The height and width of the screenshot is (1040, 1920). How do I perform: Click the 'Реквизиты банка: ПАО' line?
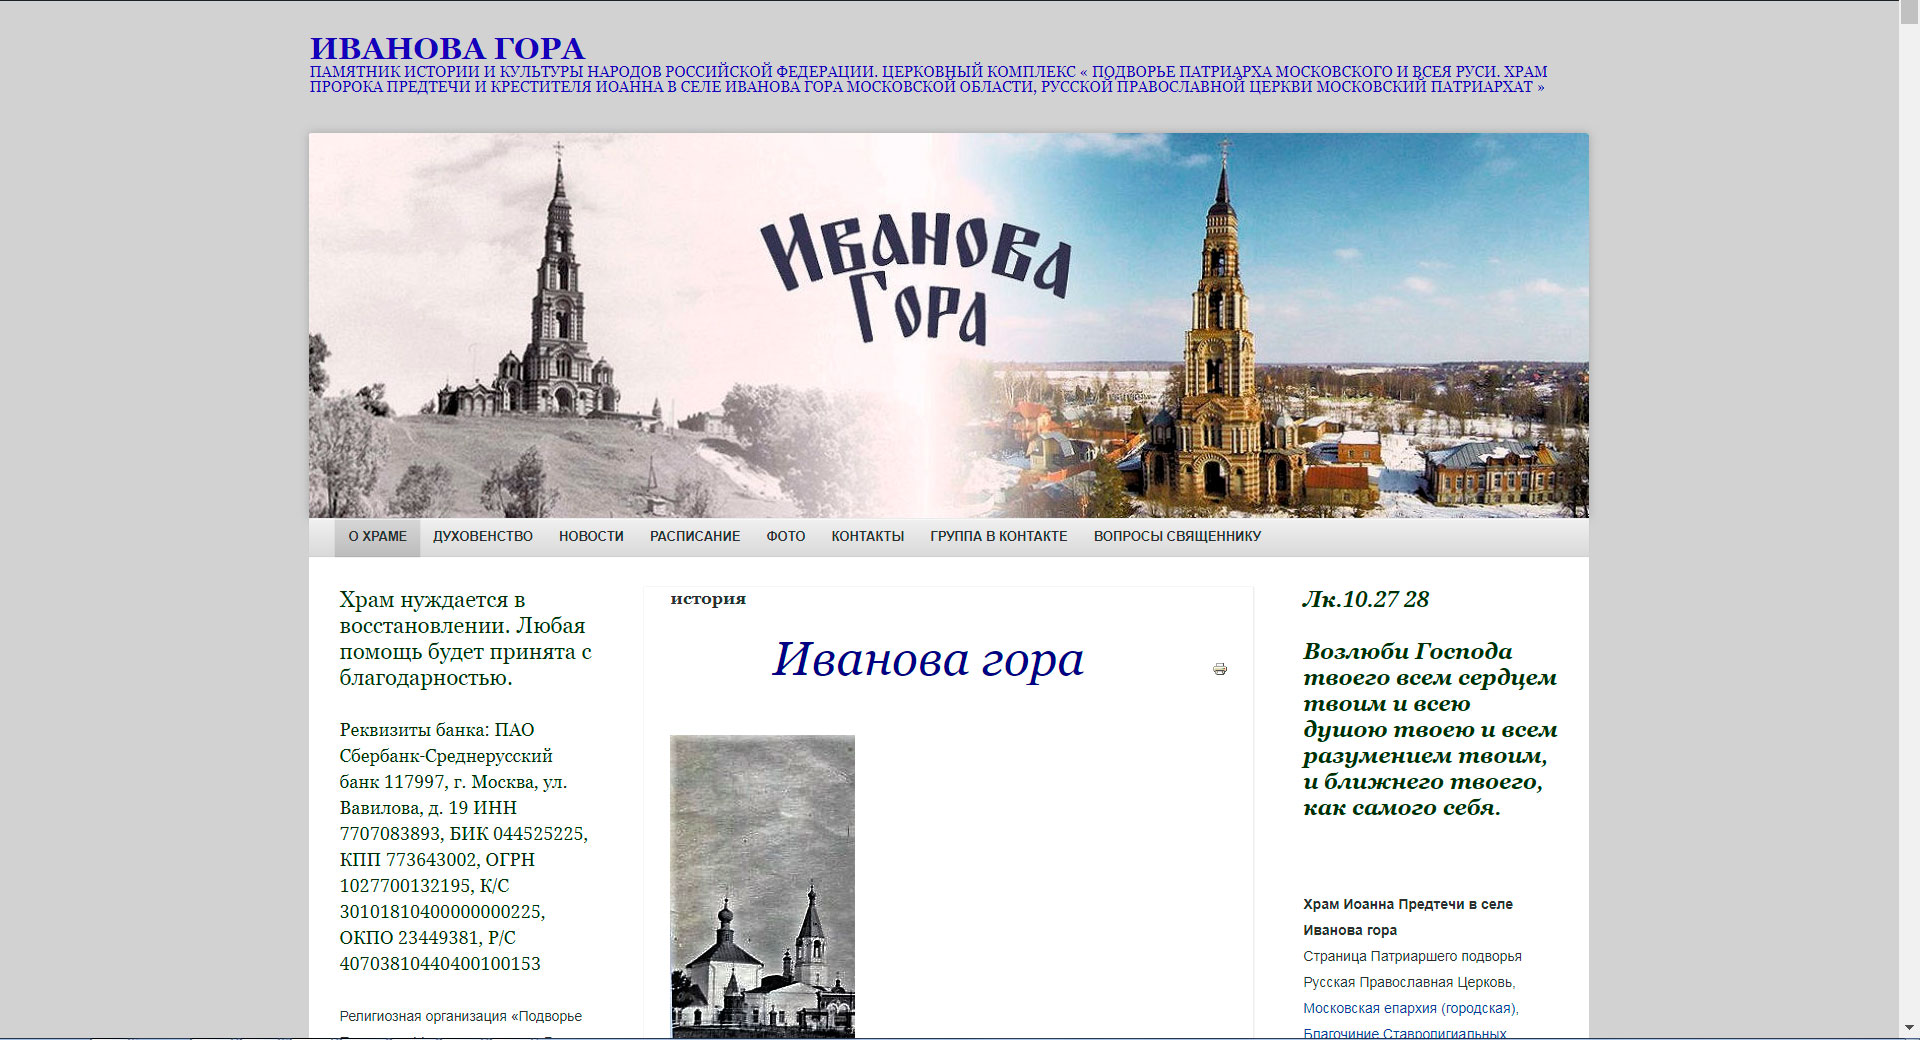tap(437, 730)
